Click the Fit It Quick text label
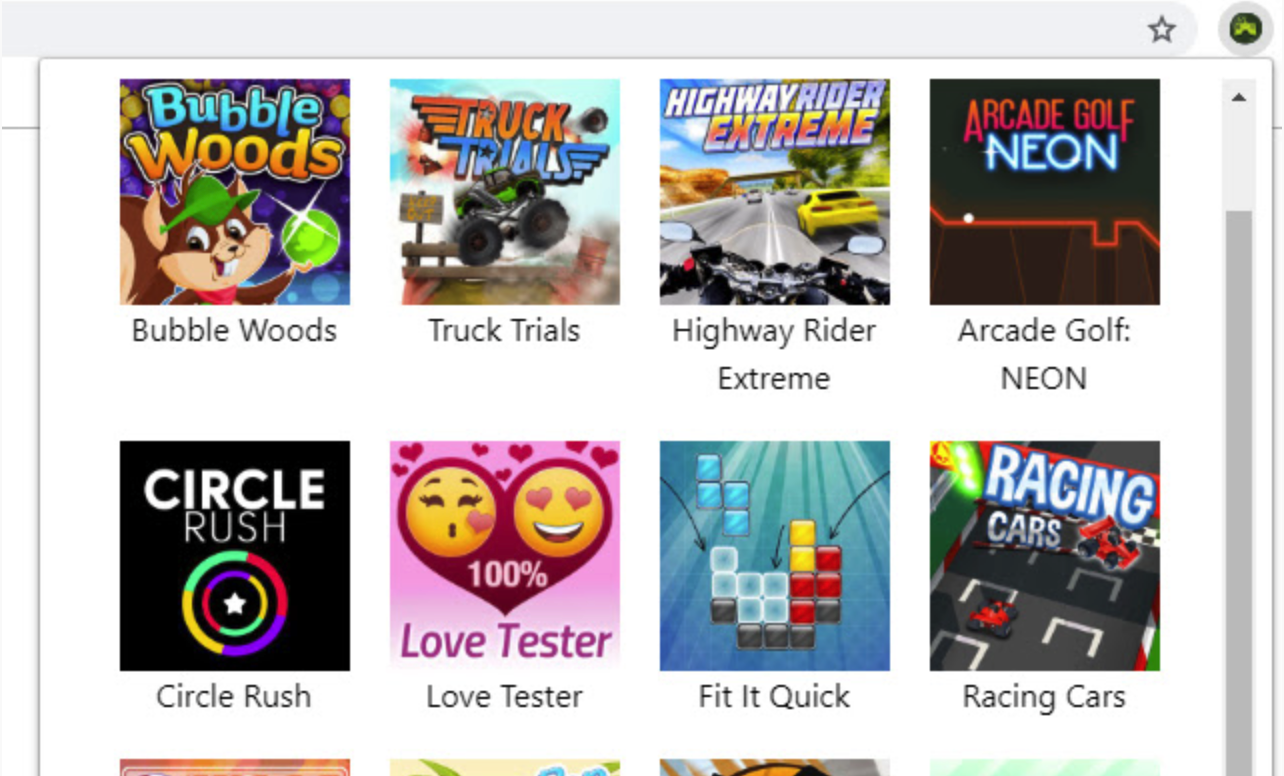 [774, 696]
